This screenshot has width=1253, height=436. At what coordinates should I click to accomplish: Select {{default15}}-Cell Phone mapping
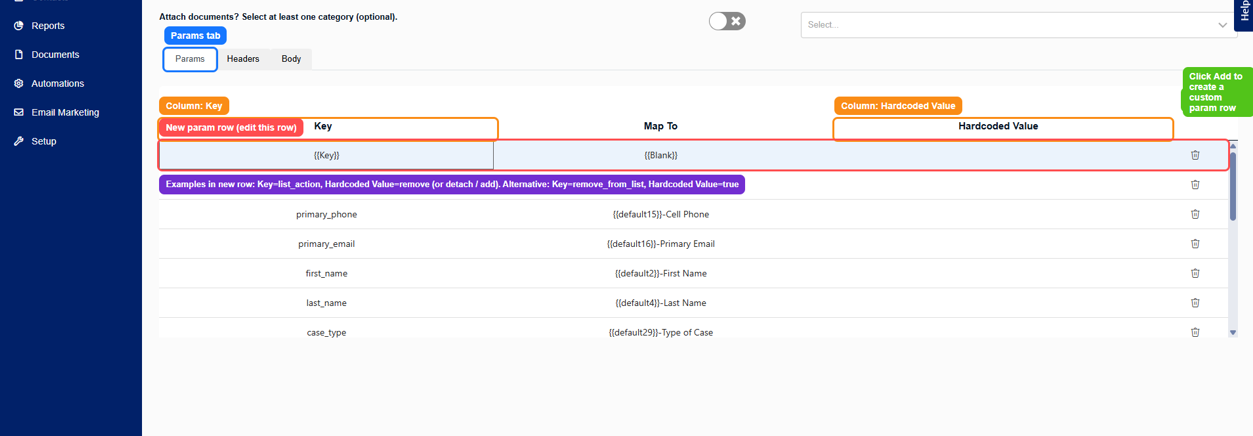(660, 214)
